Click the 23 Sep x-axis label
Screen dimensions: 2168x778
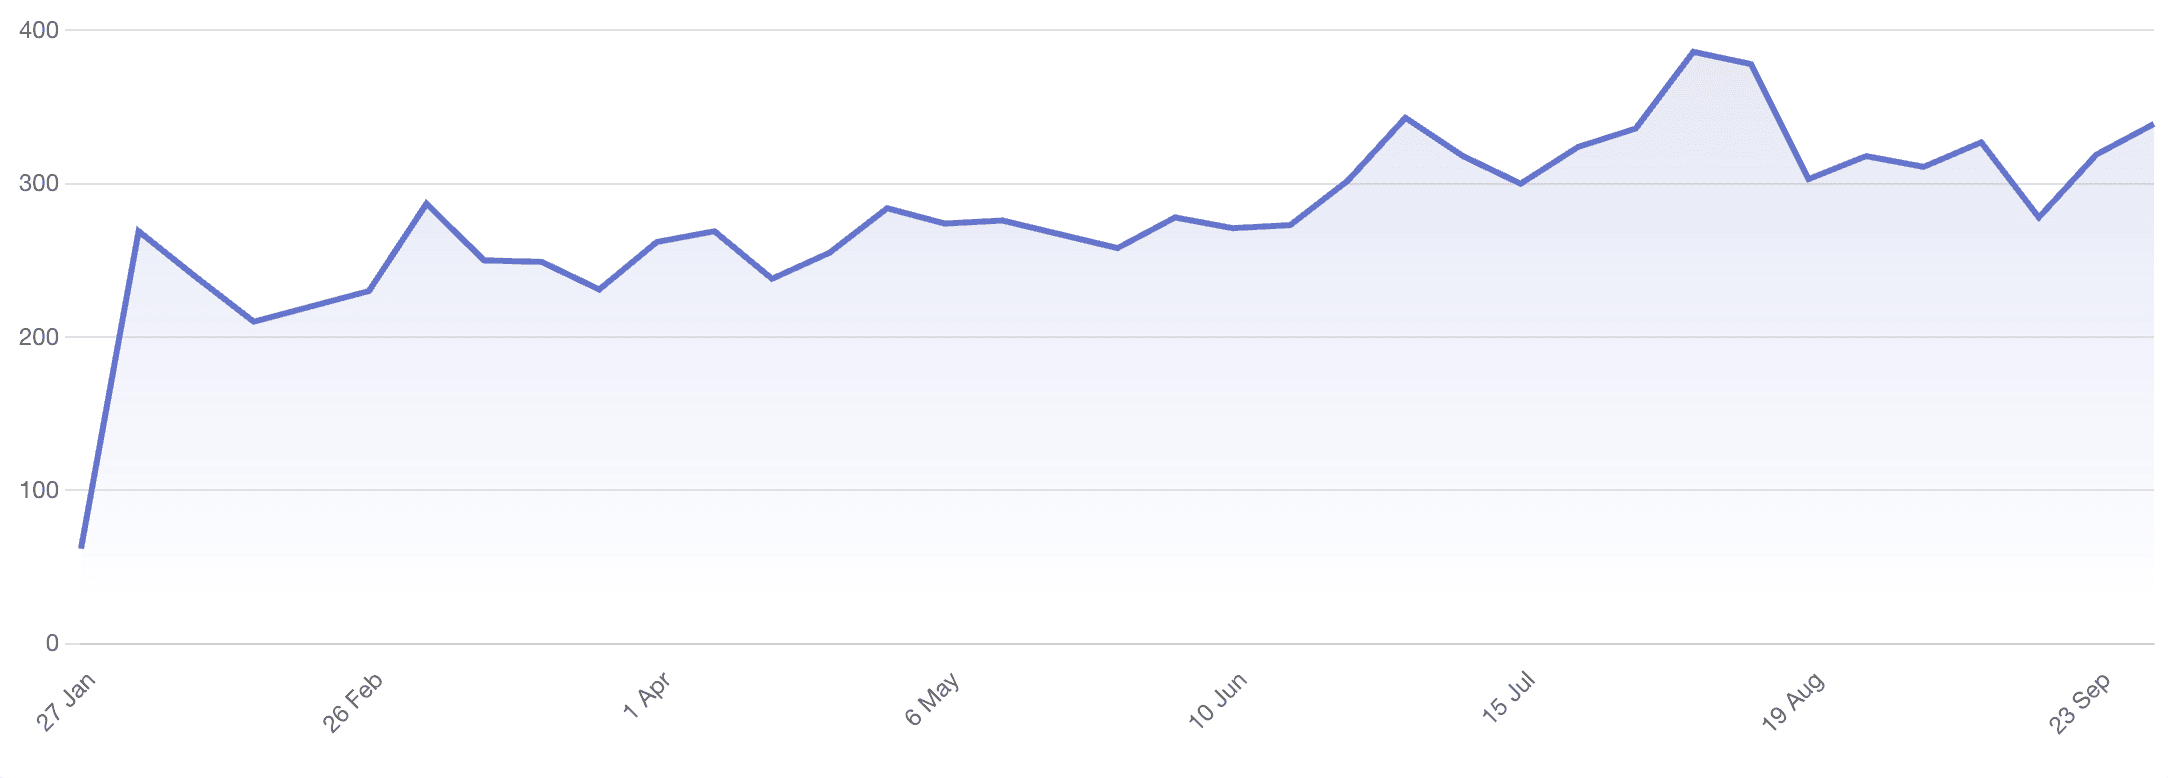click(x=2080, y=704)
